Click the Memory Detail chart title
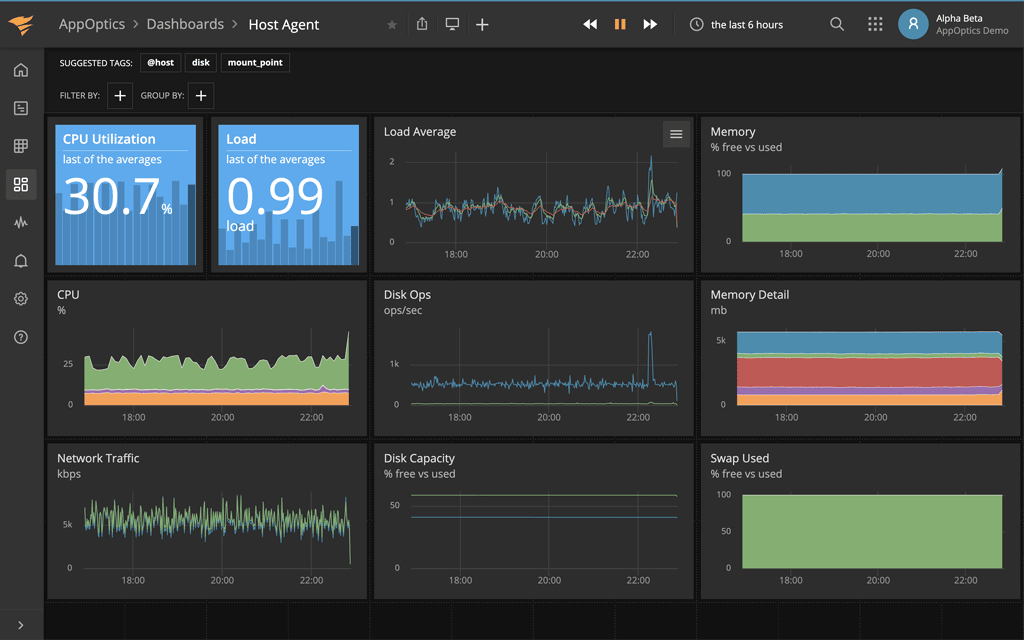The image size is (1024, 640). (x=750, y=295)
